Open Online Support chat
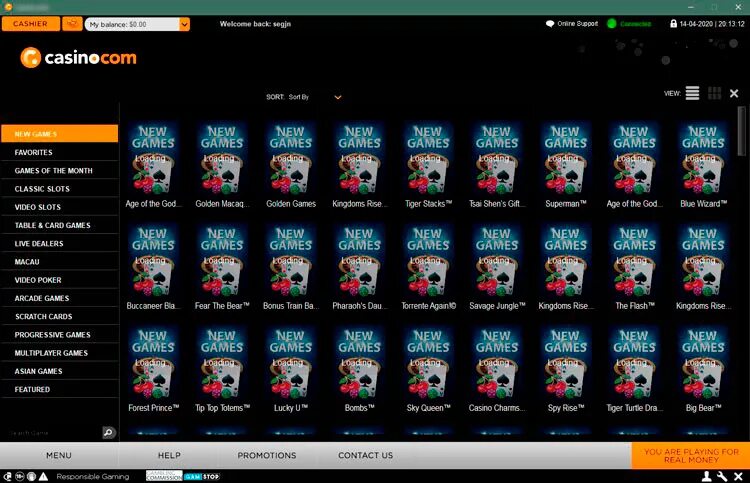This screenshot has width=750, height=483. [x=572, y=24]
